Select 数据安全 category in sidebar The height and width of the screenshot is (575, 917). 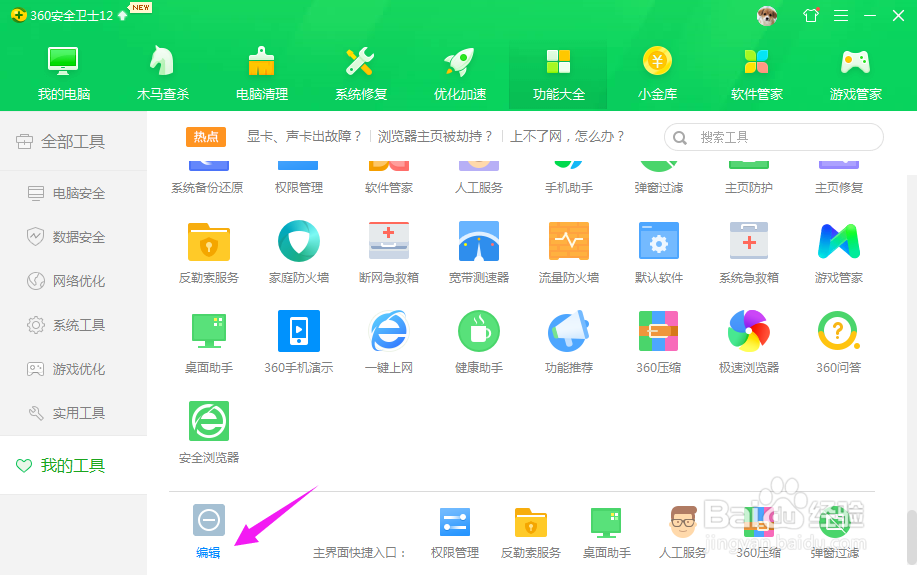(x=73, y=237)
